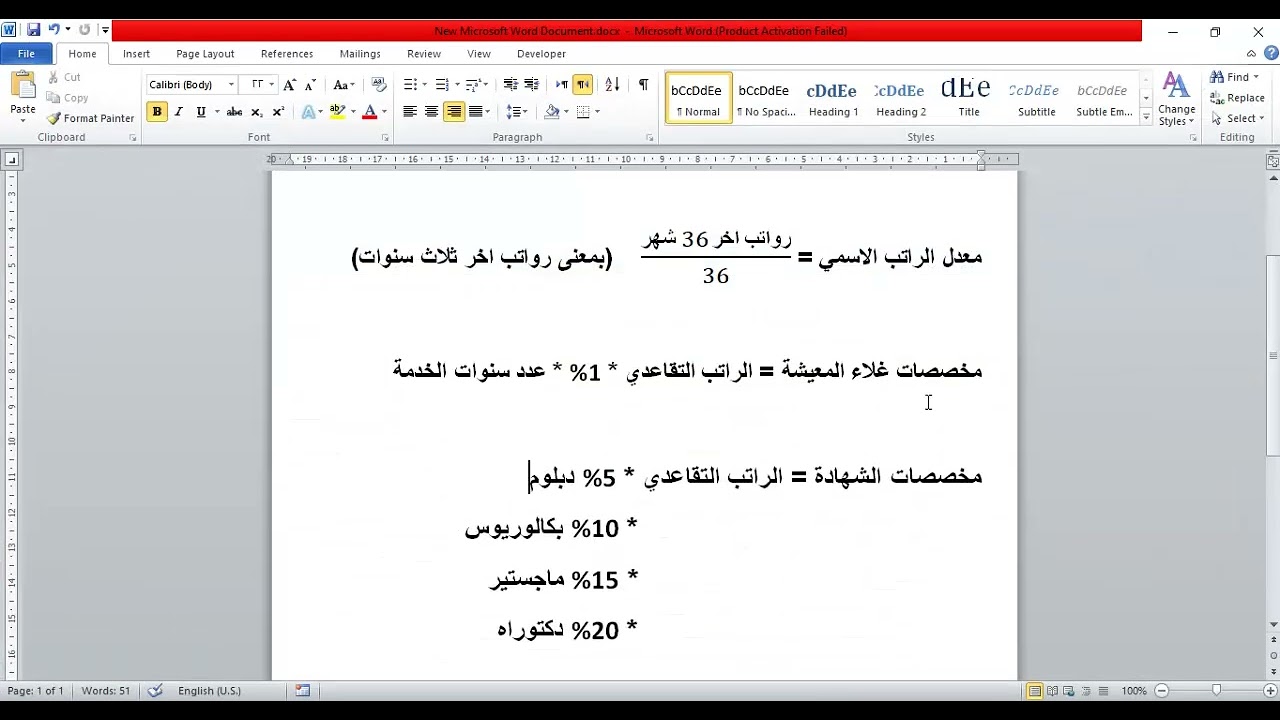Viewport: 1280px width, 720px height.
Task: Click the Paste clipboard icon
Action: [23, 86]
